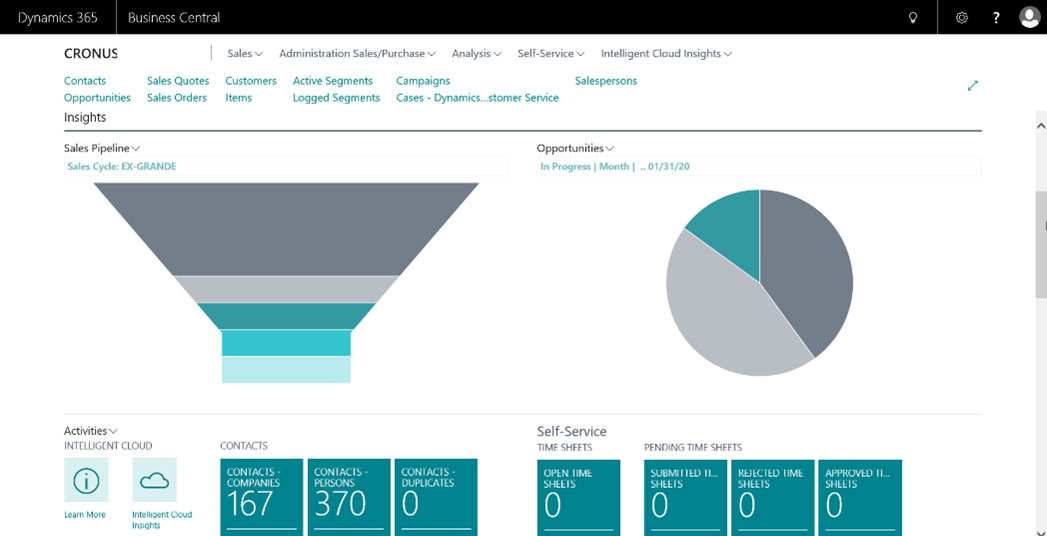Open the Contacts - Companies tile
This screenshot has height=536, width=1047.
[x=261, y=497]
